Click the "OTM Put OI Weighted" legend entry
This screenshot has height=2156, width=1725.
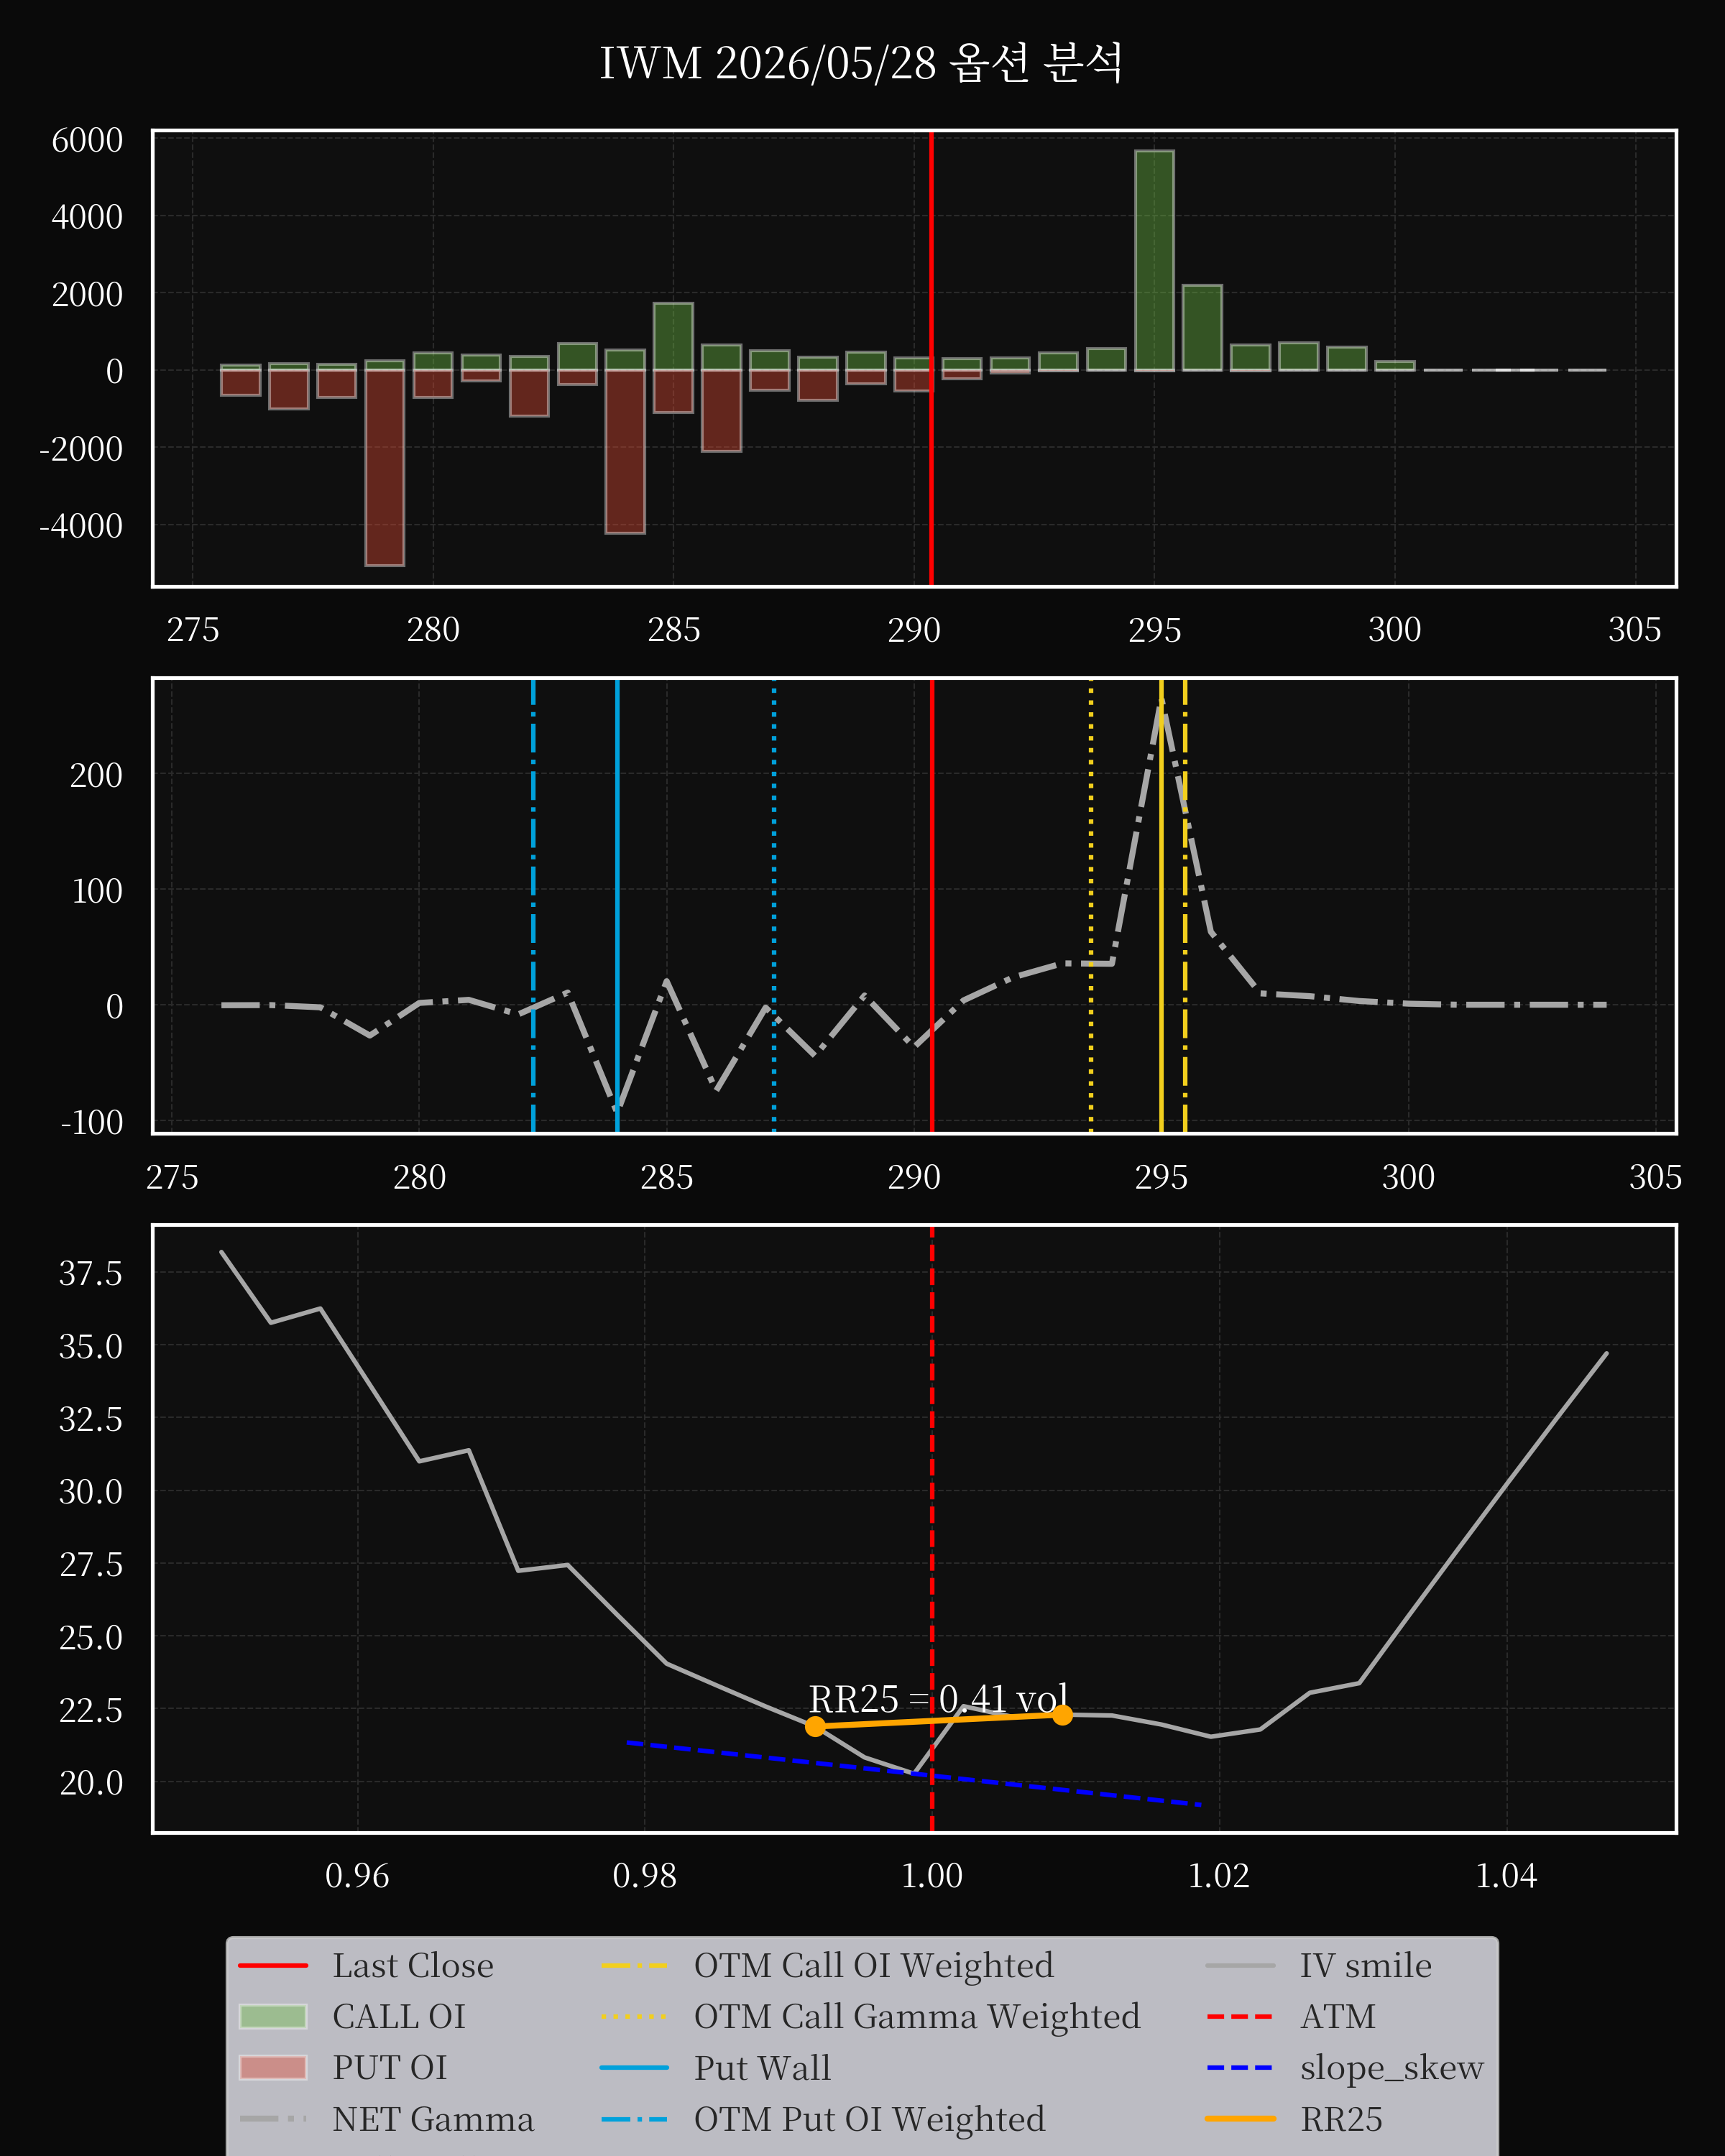click(x=822, y=2119)
